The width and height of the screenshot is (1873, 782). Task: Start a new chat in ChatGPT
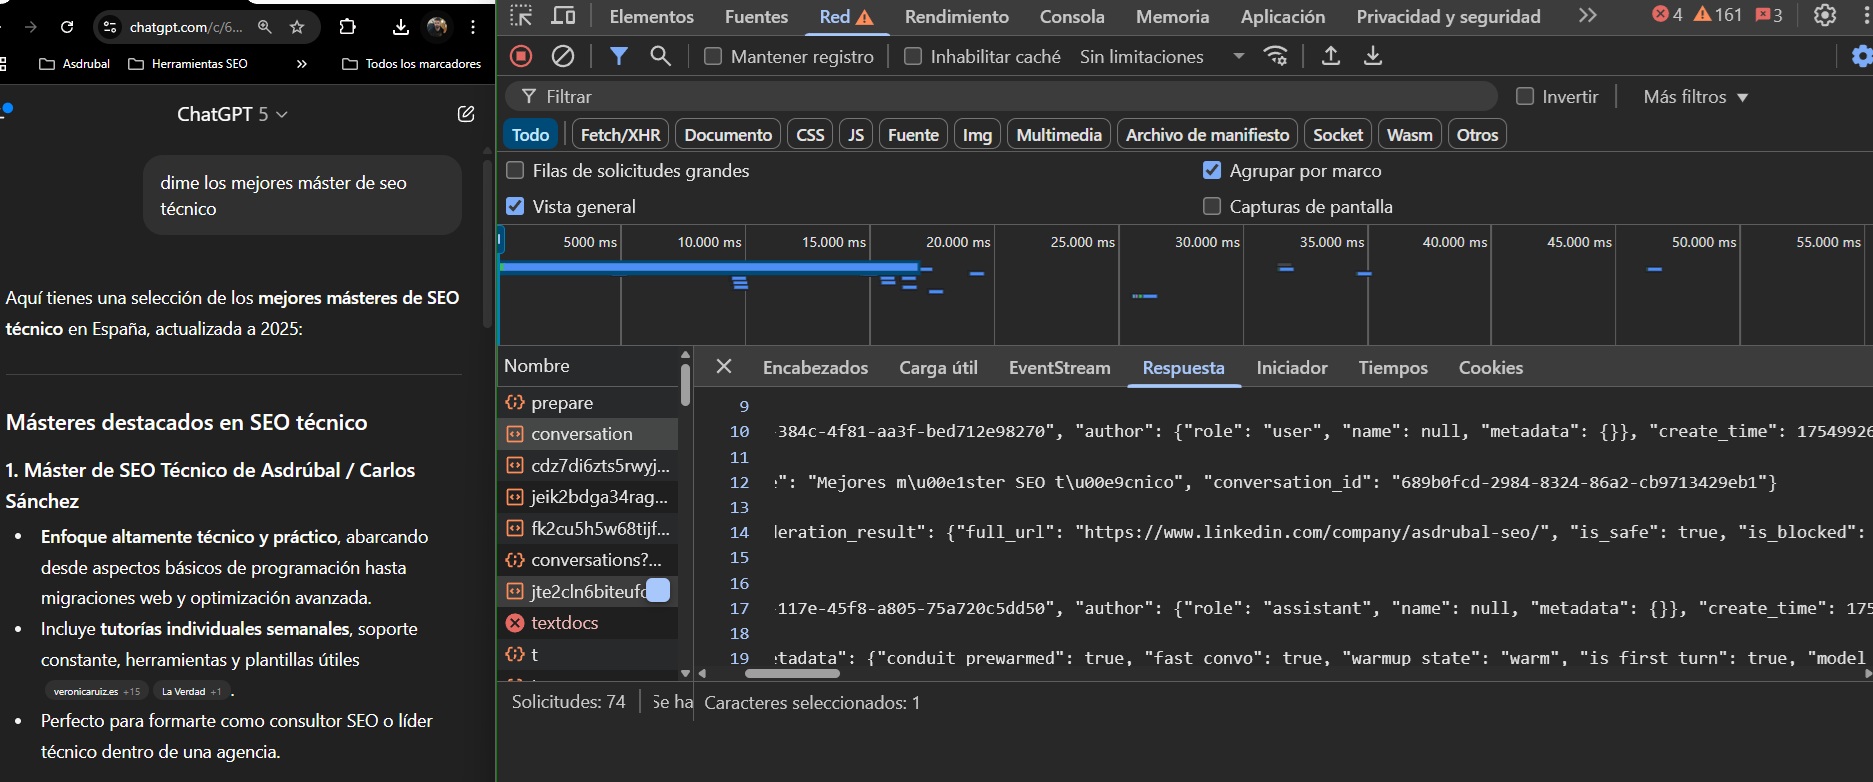click(x=466, y=114)
